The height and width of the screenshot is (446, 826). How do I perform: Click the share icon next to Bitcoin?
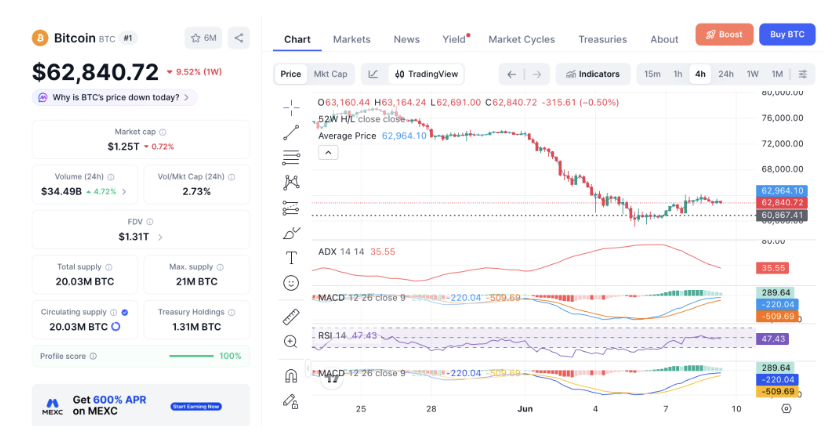coord(239,38)
